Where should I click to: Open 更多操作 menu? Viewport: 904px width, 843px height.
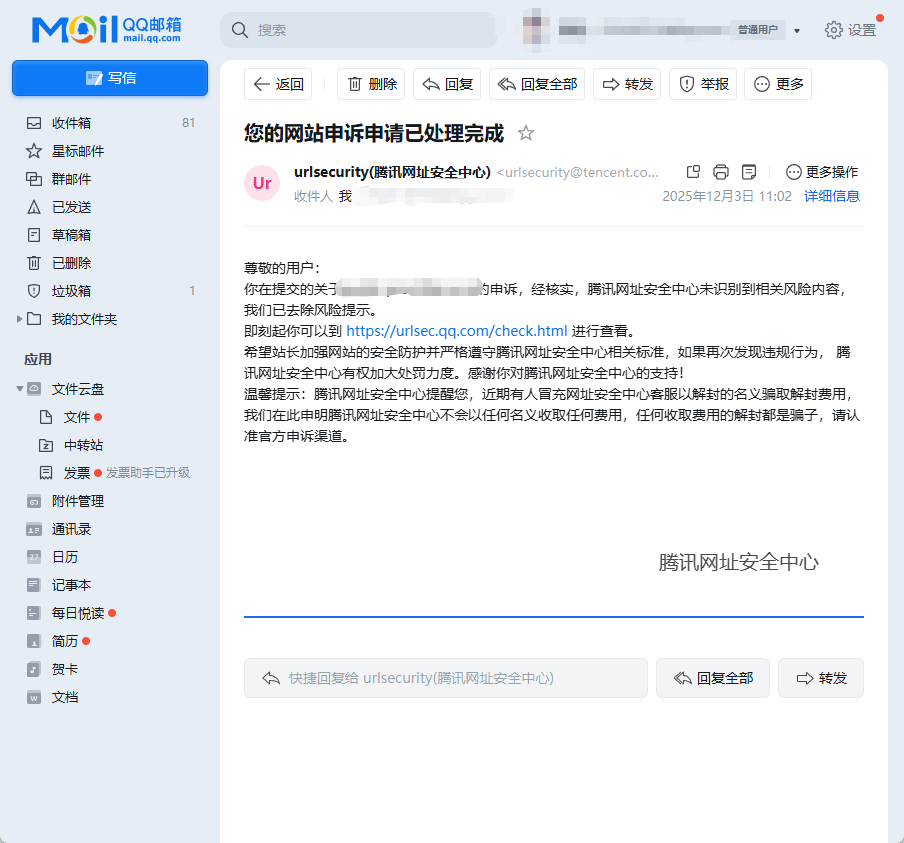(x=822, y=172)
